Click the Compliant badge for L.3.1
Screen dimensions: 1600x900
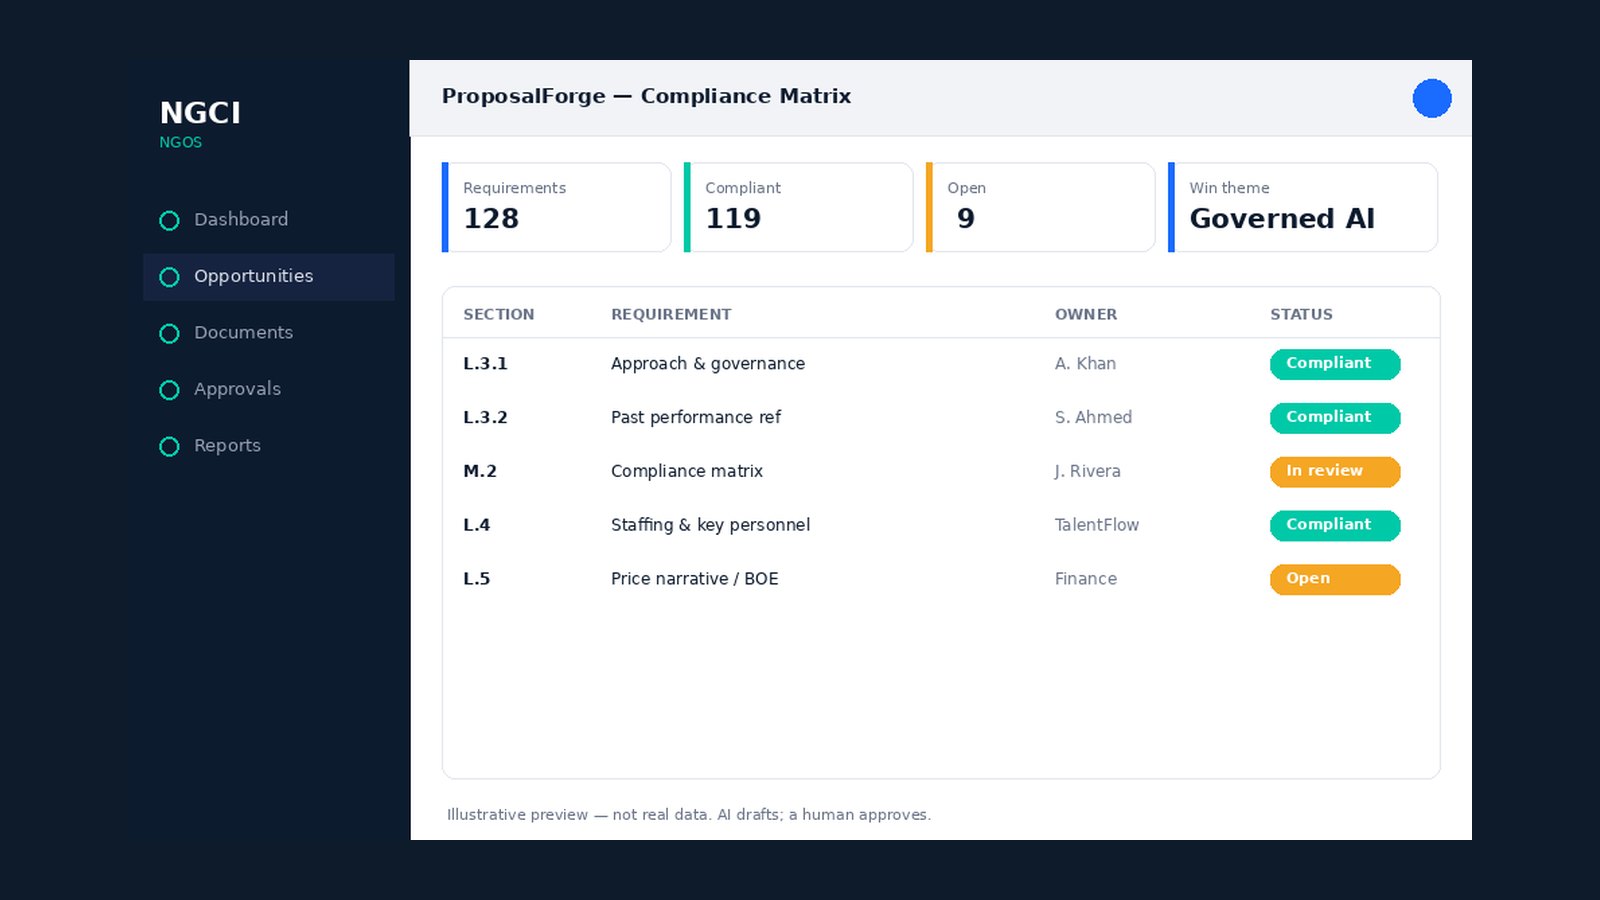pyautogui.click(x=1335, y=364)
